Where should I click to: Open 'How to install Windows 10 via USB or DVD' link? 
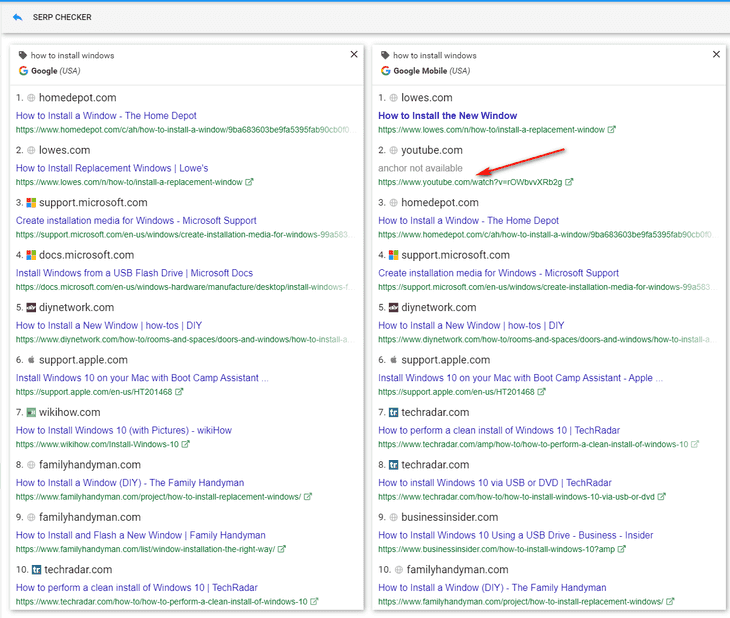(x=494, y=482)
